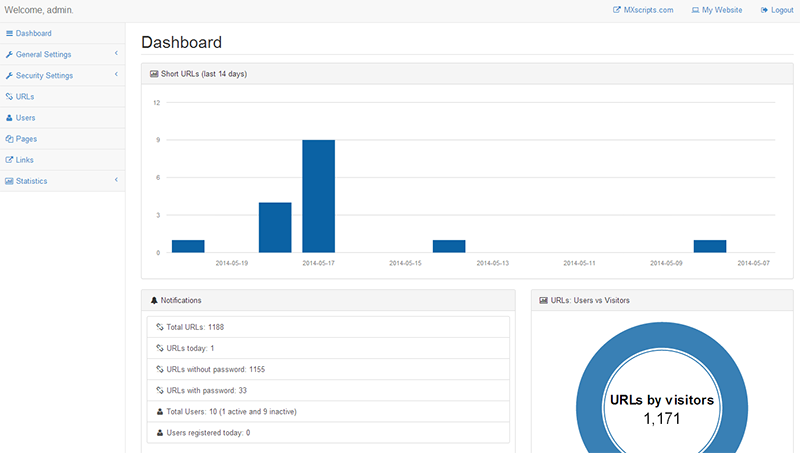The width and height of the screenshot is (800, 453).
Task: Click the 'Total URLs: 1188' row
Action: tap(328, 327)
